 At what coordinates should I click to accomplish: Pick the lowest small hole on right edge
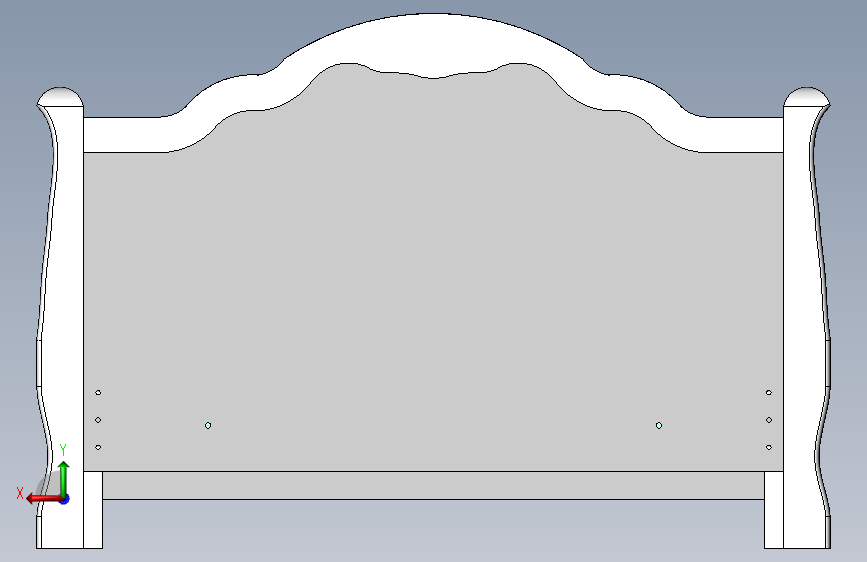pos(769,447)
